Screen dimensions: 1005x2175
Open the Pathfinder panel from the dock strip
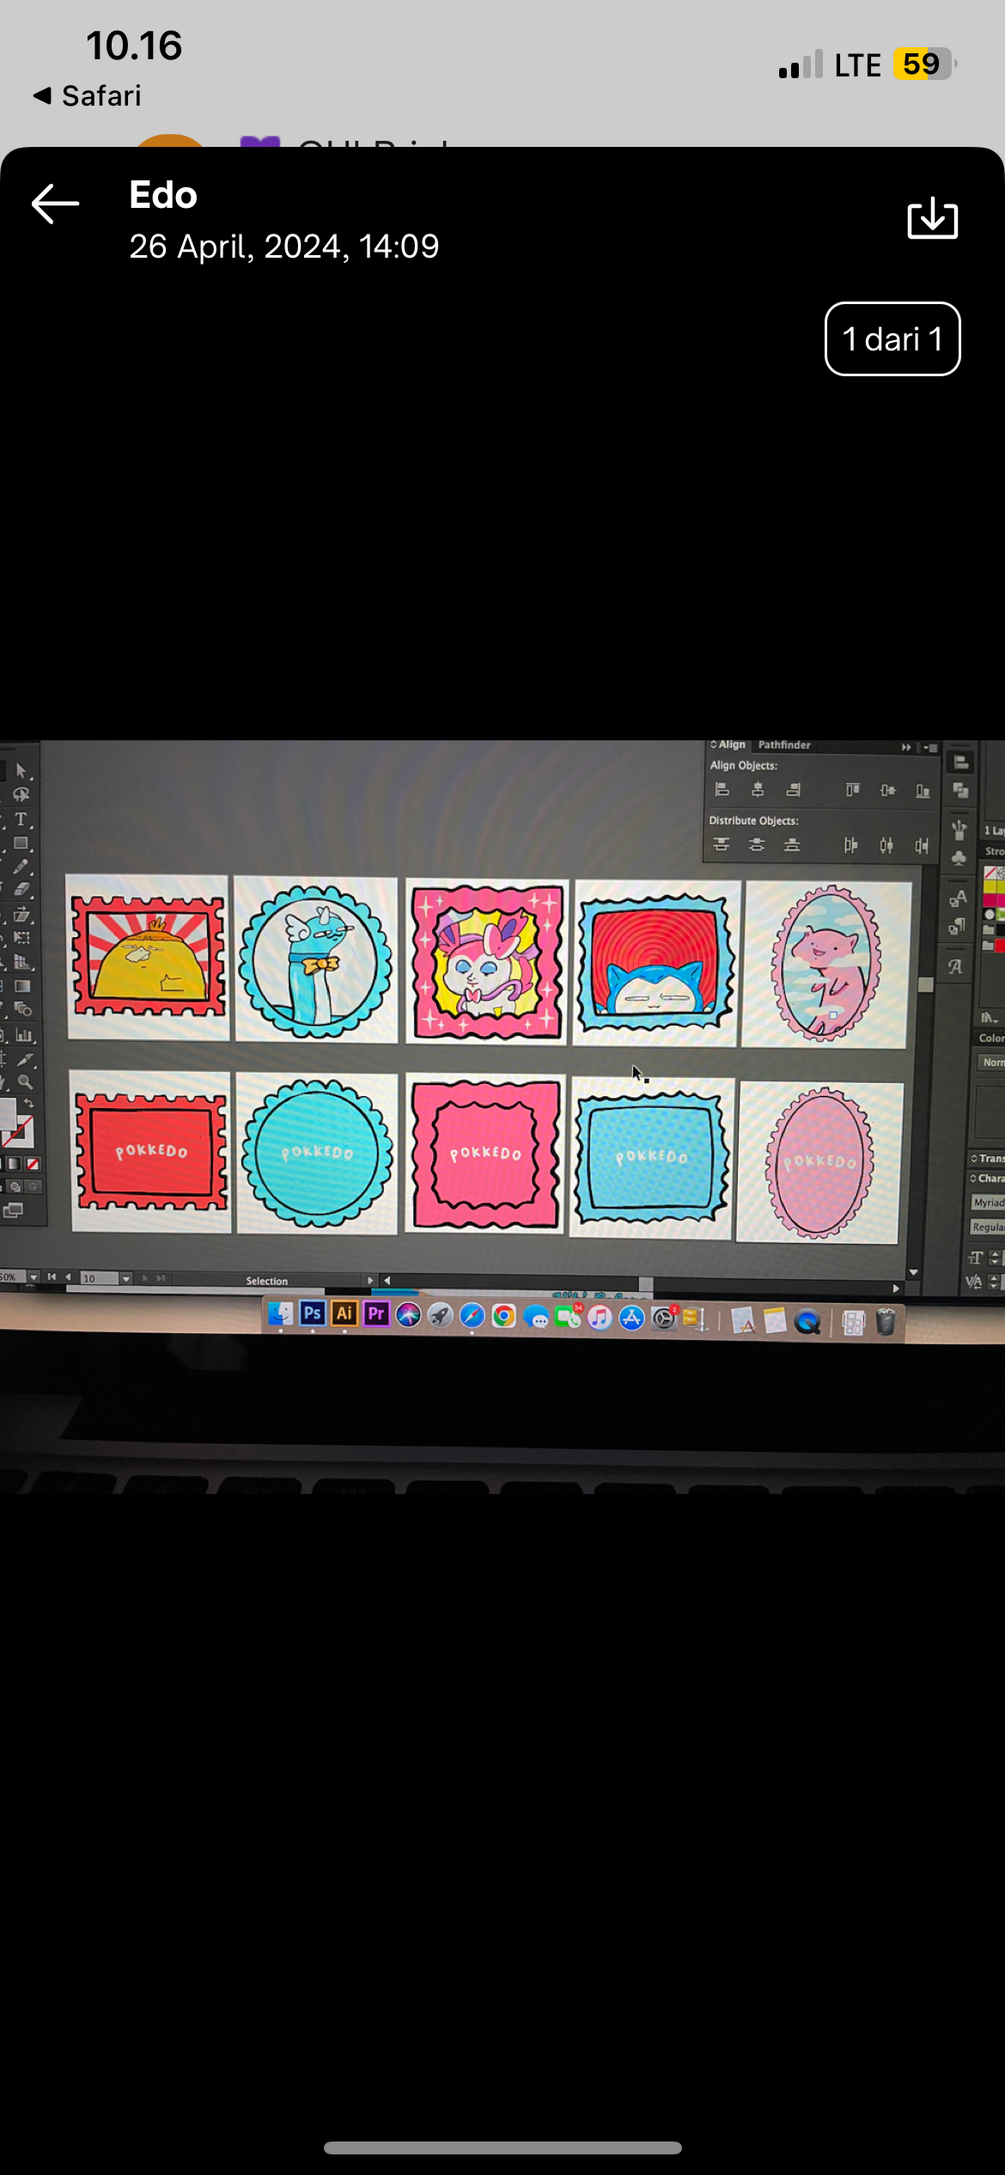click(960, 791)
